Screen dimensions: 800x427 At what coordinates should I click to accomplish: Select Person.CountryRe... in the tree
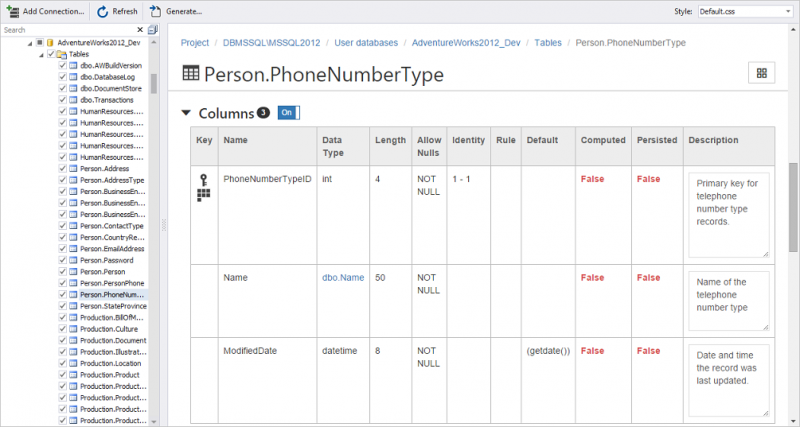tap(112, 237)
